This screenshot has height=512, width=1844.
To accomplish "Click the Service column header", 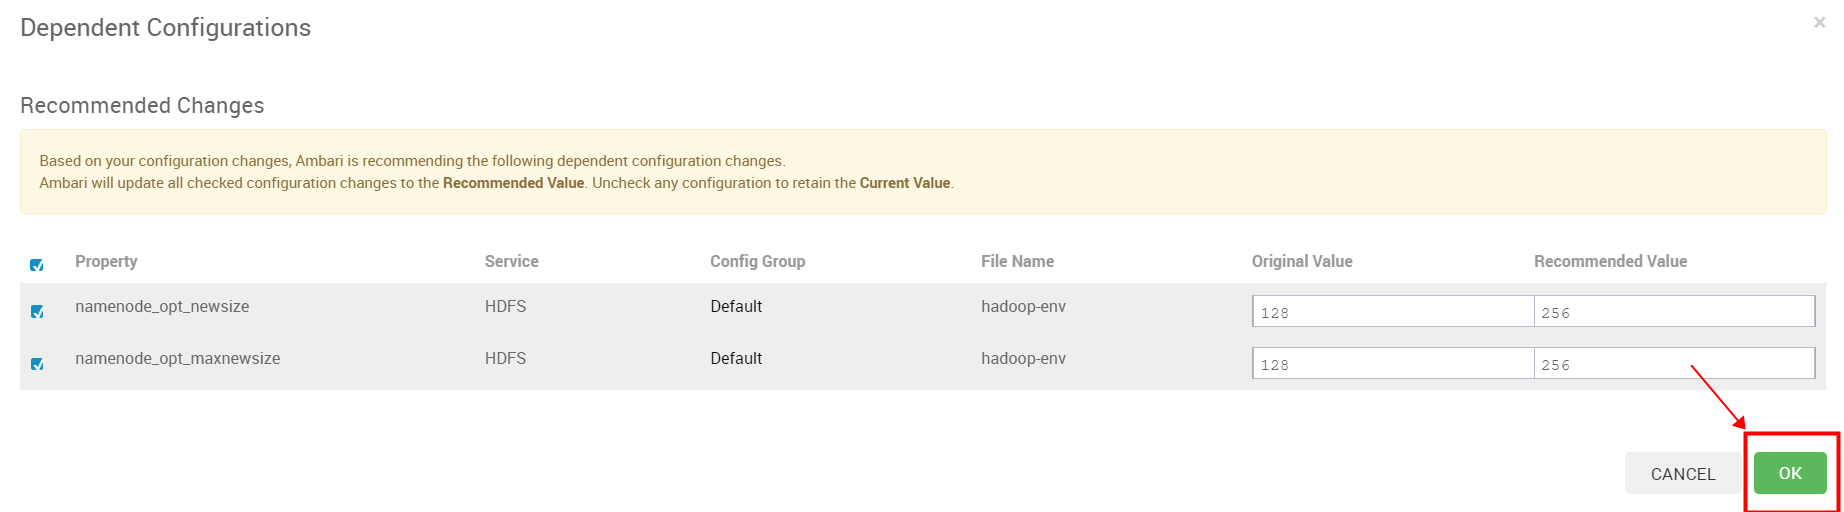I will click(x=512, y=261).
